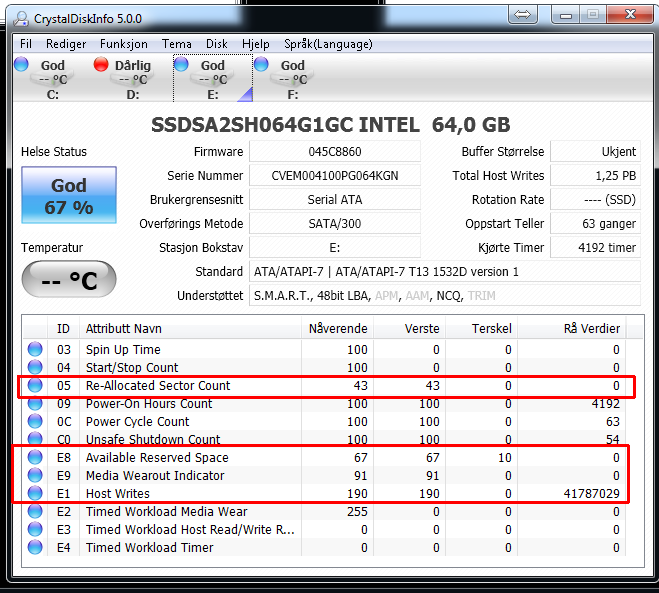Click the Power-On Hours raw value 4192
659x593 pixels.
(x=605, y=403)
